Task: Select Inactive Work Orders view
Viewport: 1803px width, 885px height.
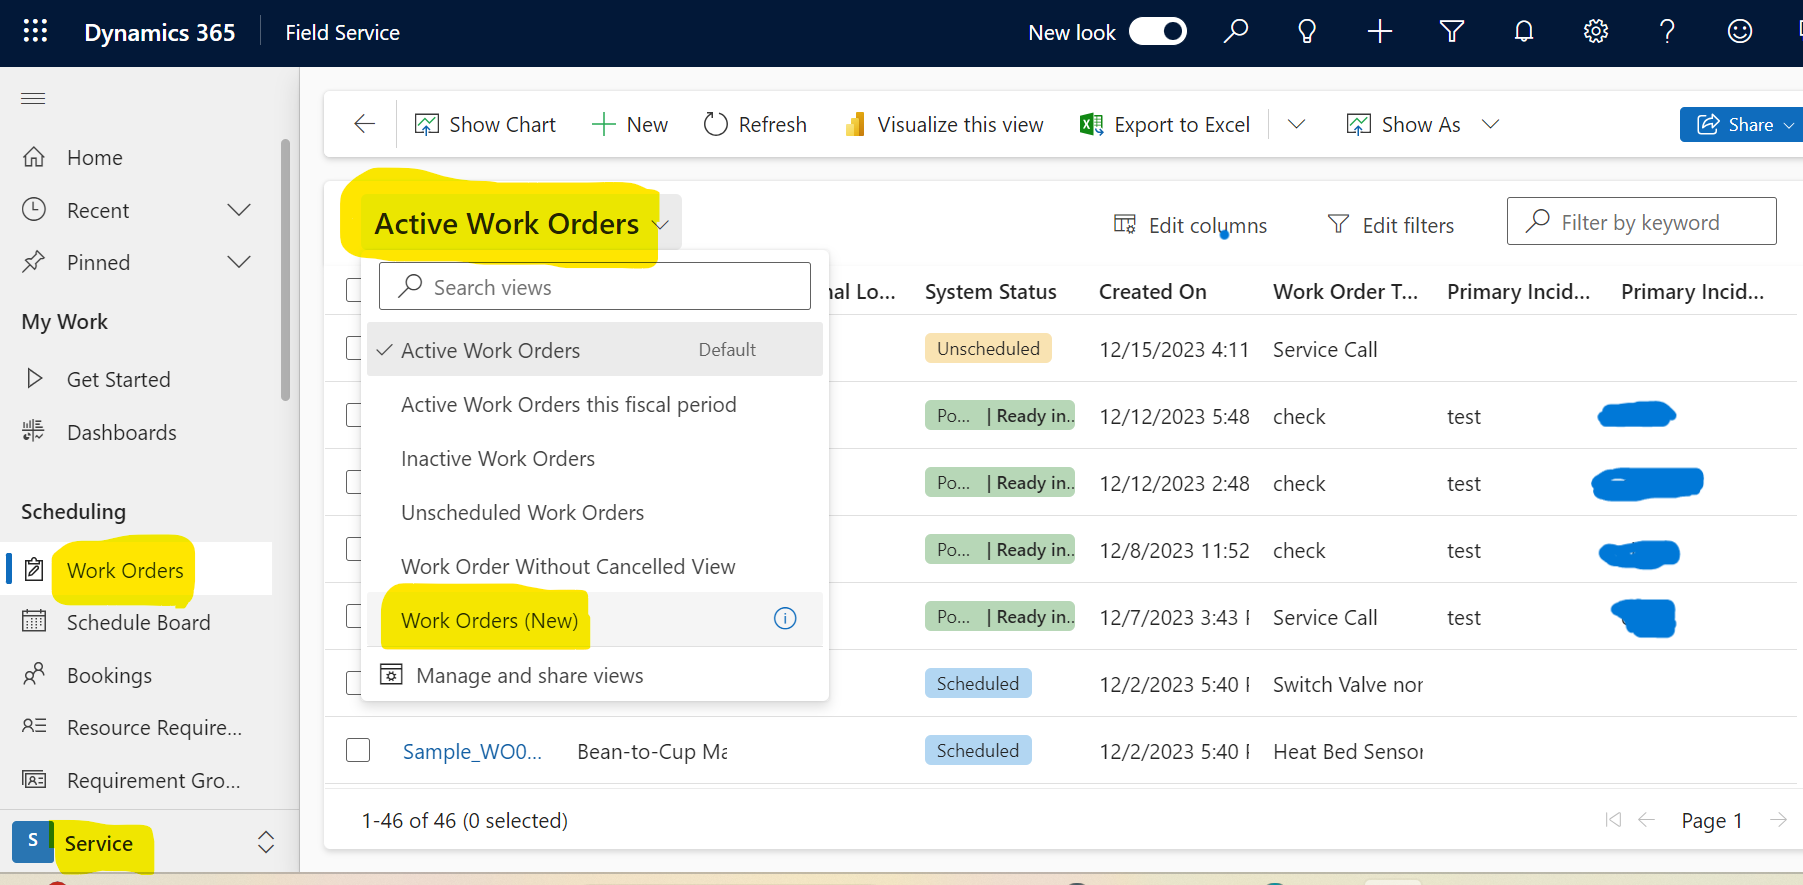Action: point(594,458)
